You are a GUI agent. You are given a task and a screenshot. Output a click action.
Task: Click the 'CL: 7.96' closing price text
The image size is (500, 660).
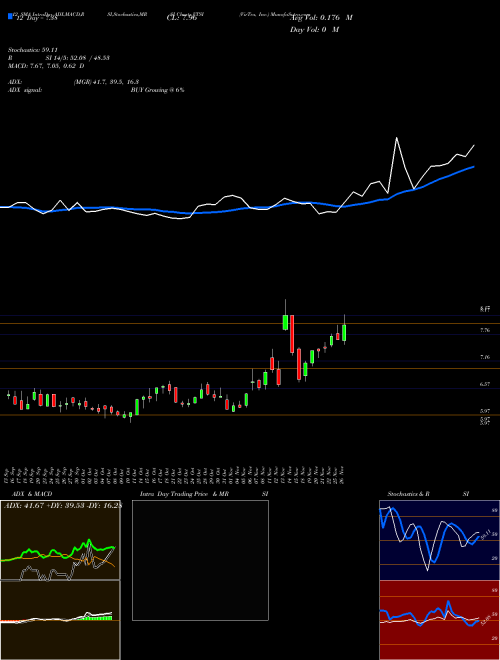tap(182, 18)
